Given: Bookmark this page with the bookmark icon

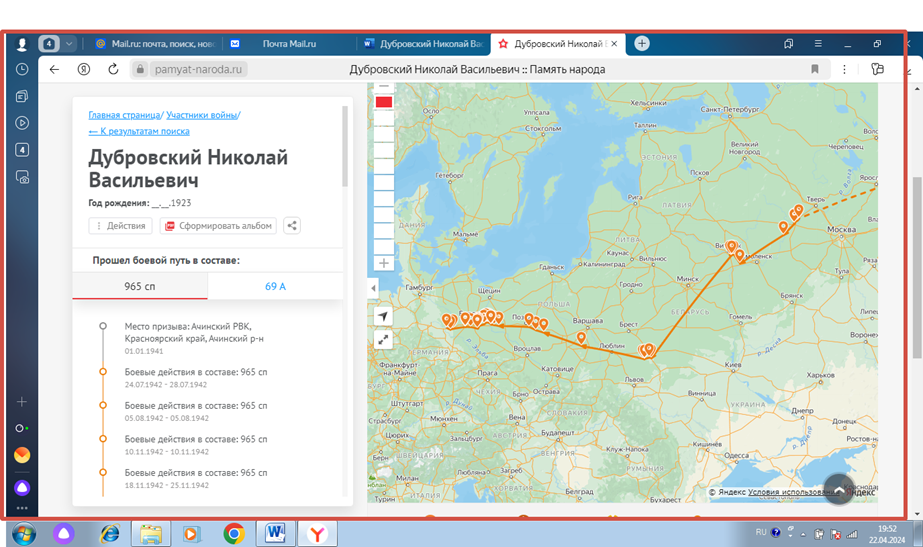Looking at the screenshot, I should point(815,69).
